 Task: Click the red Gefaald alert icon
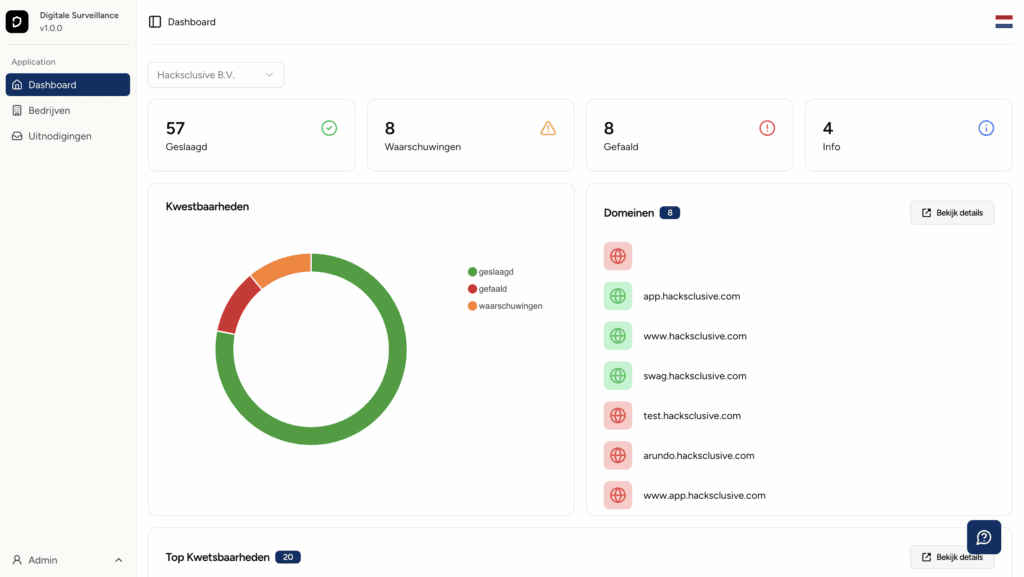tap(767, 128)
